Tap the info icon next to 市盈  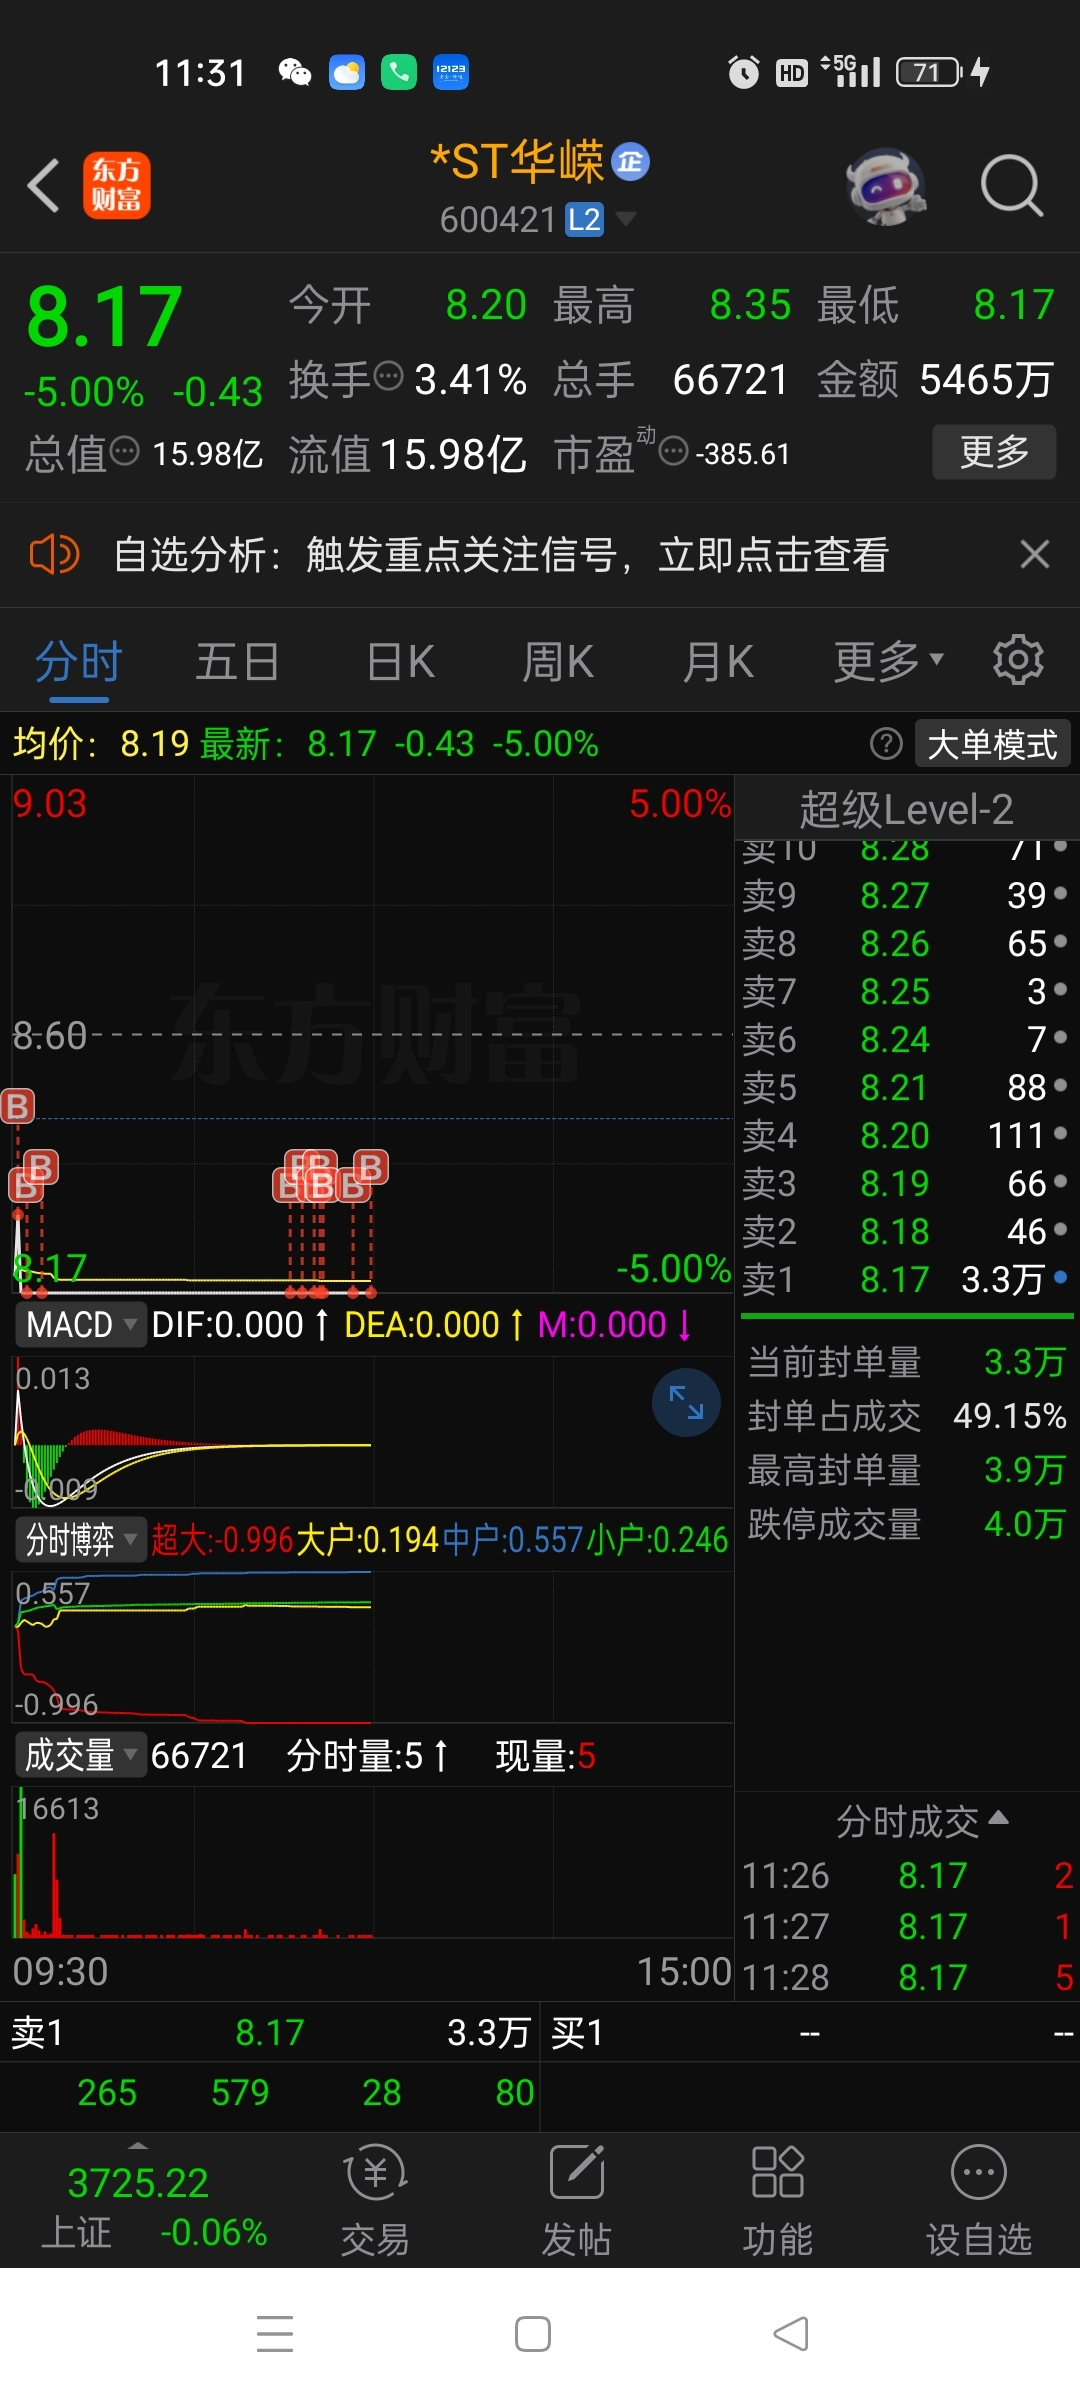pos(674,452)
